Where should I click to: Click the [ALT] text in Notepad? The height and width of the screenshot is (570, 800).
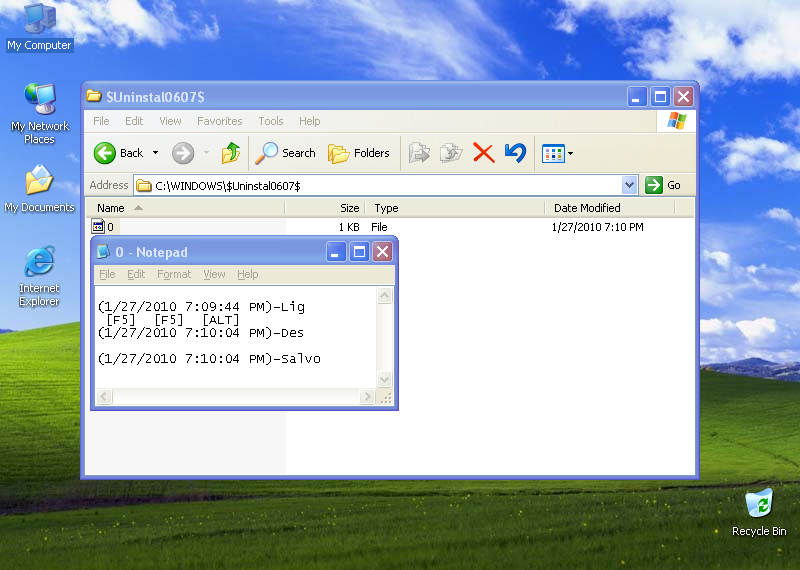coord(220,320)
